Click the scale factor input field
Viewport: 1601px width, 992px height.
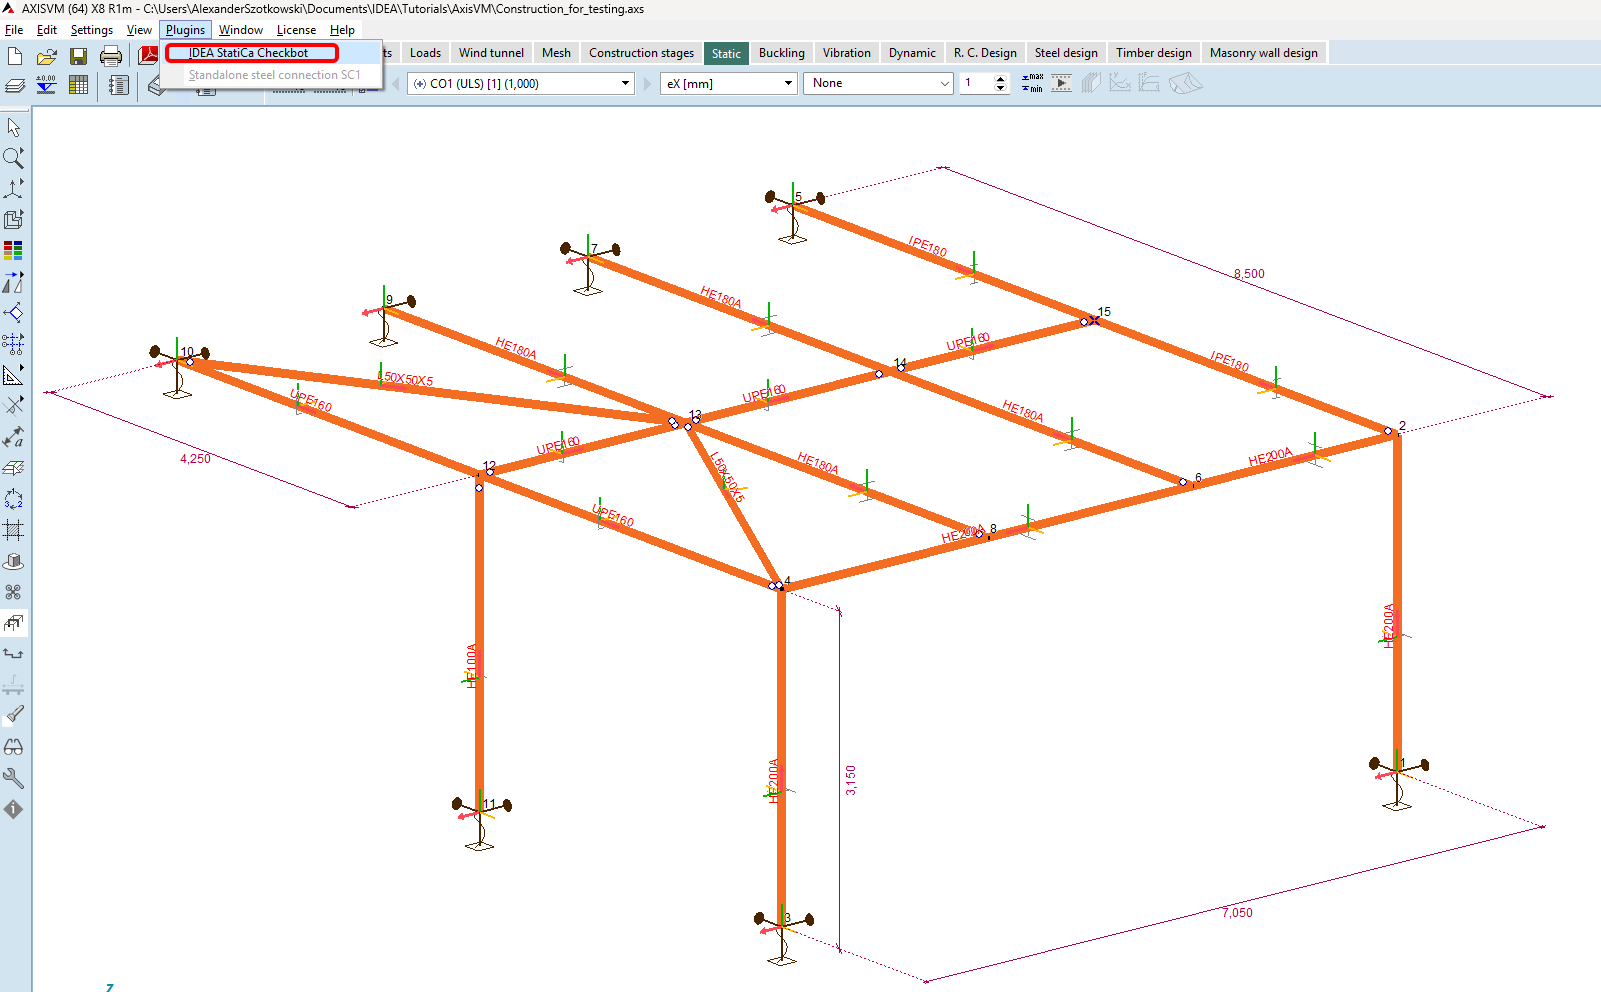(976, 83)
